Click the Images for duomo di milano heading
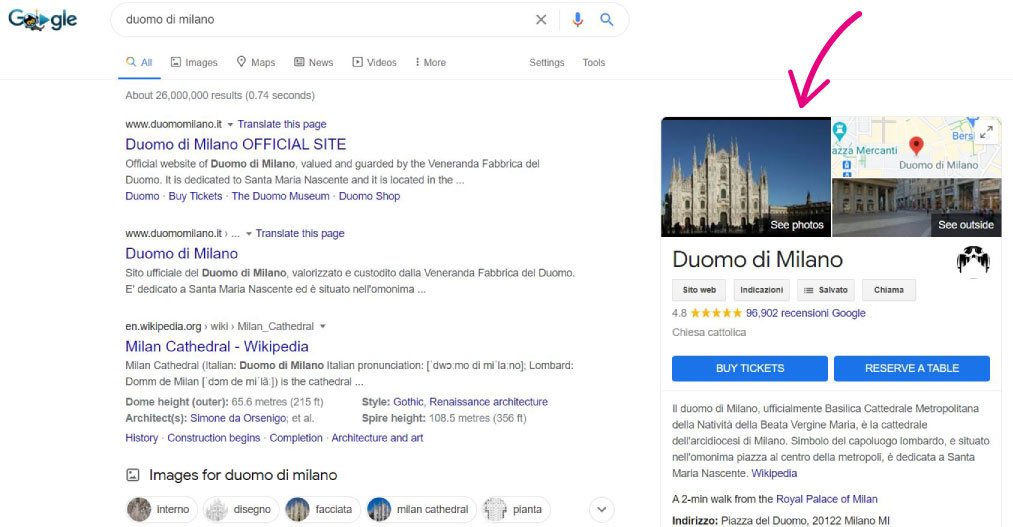Image resolution: width=1013 pixels, height=527 pixels. (243, 475)
